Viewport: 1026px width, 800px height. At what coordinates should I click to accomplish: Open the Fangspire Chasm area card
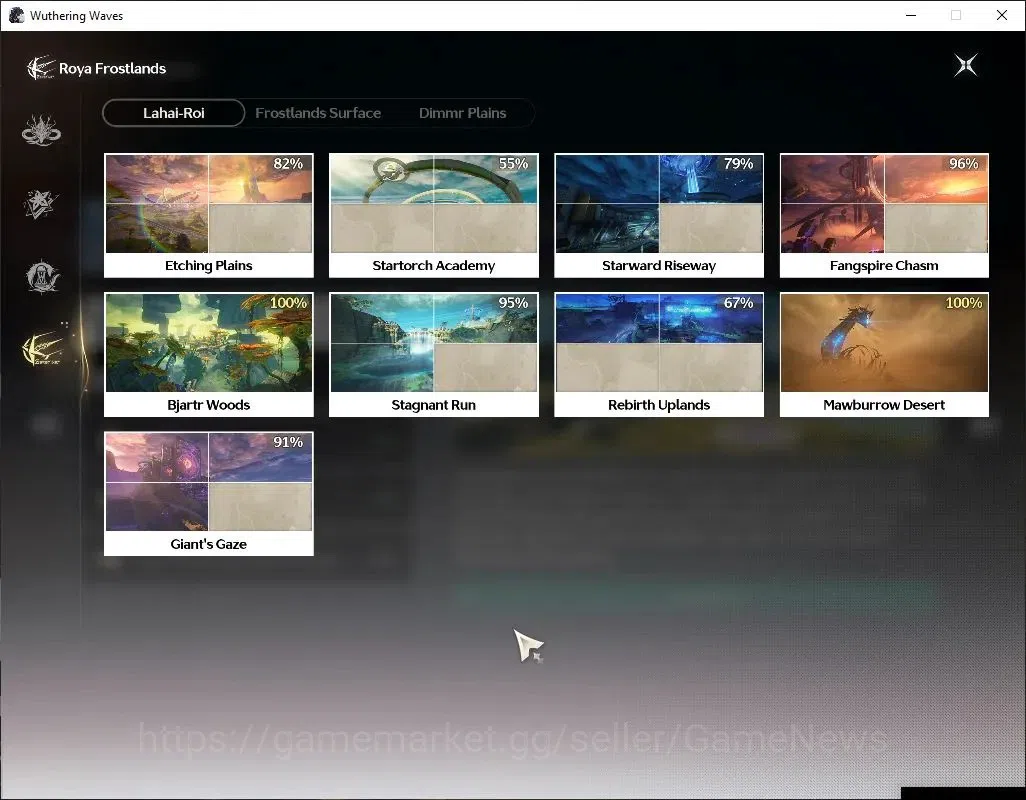pos(884,215)
